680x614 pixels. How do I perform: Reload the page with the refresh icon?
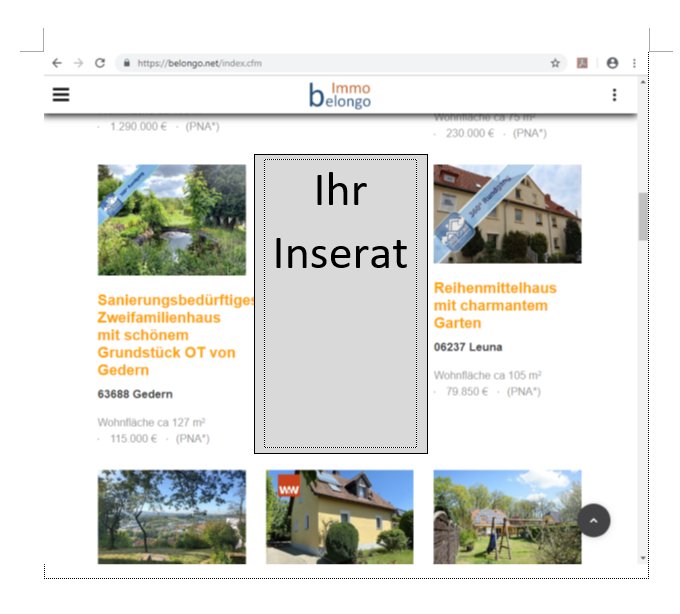tap(100, 63)
